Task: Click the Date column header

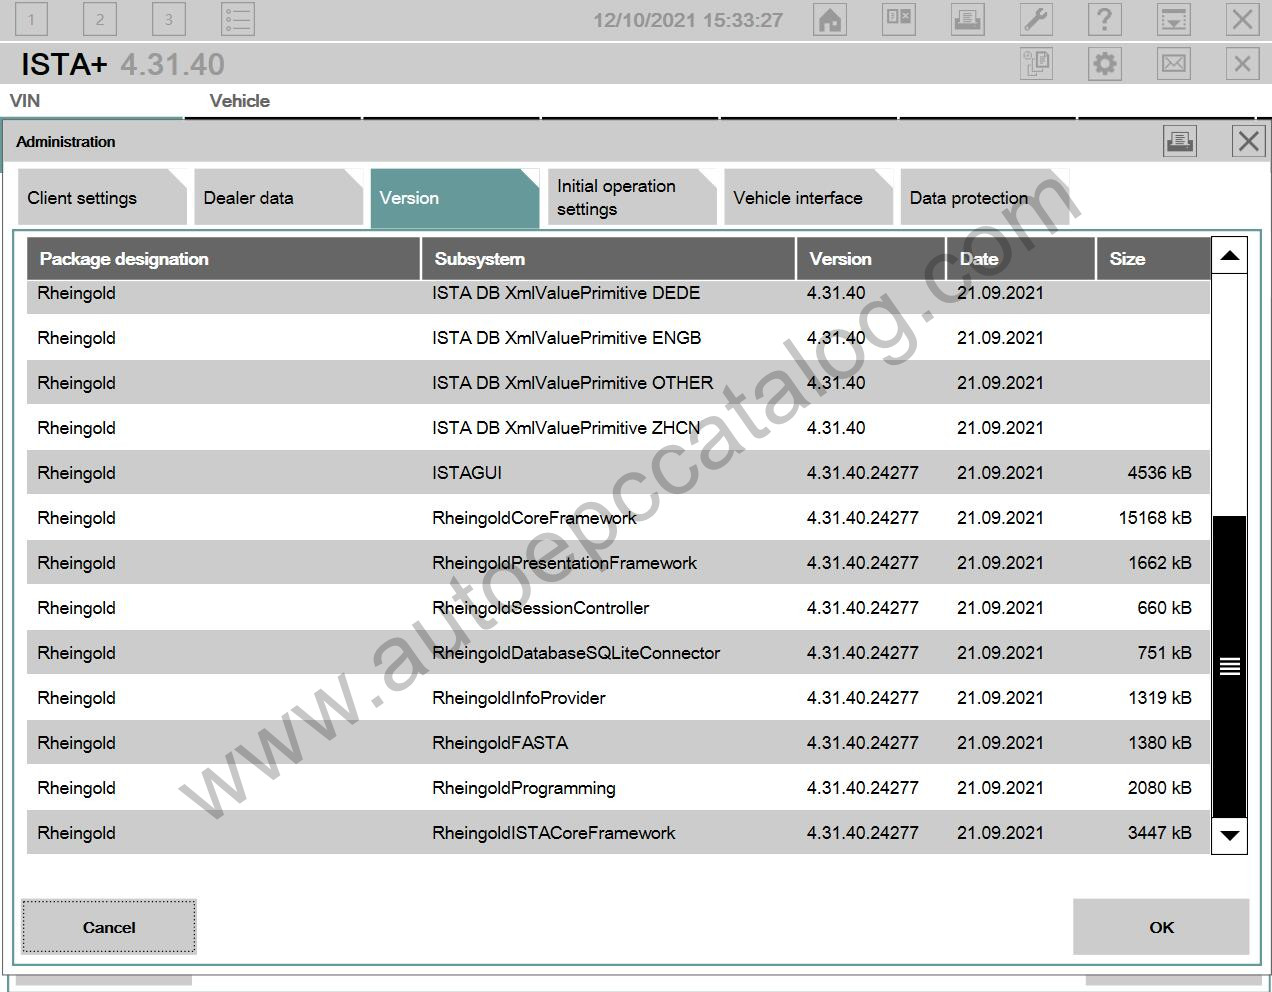Action: coord(1021,258)
